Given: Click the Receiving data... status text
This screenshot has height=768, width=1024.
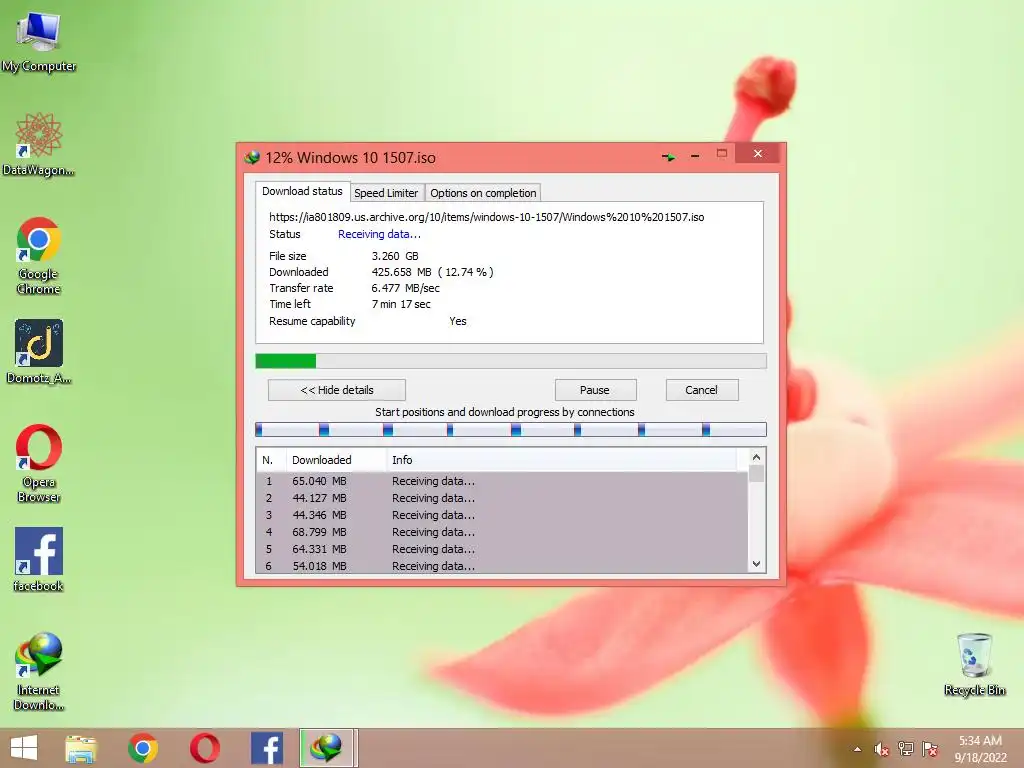Looking at the screenshot, I should [x=379, y=234].
